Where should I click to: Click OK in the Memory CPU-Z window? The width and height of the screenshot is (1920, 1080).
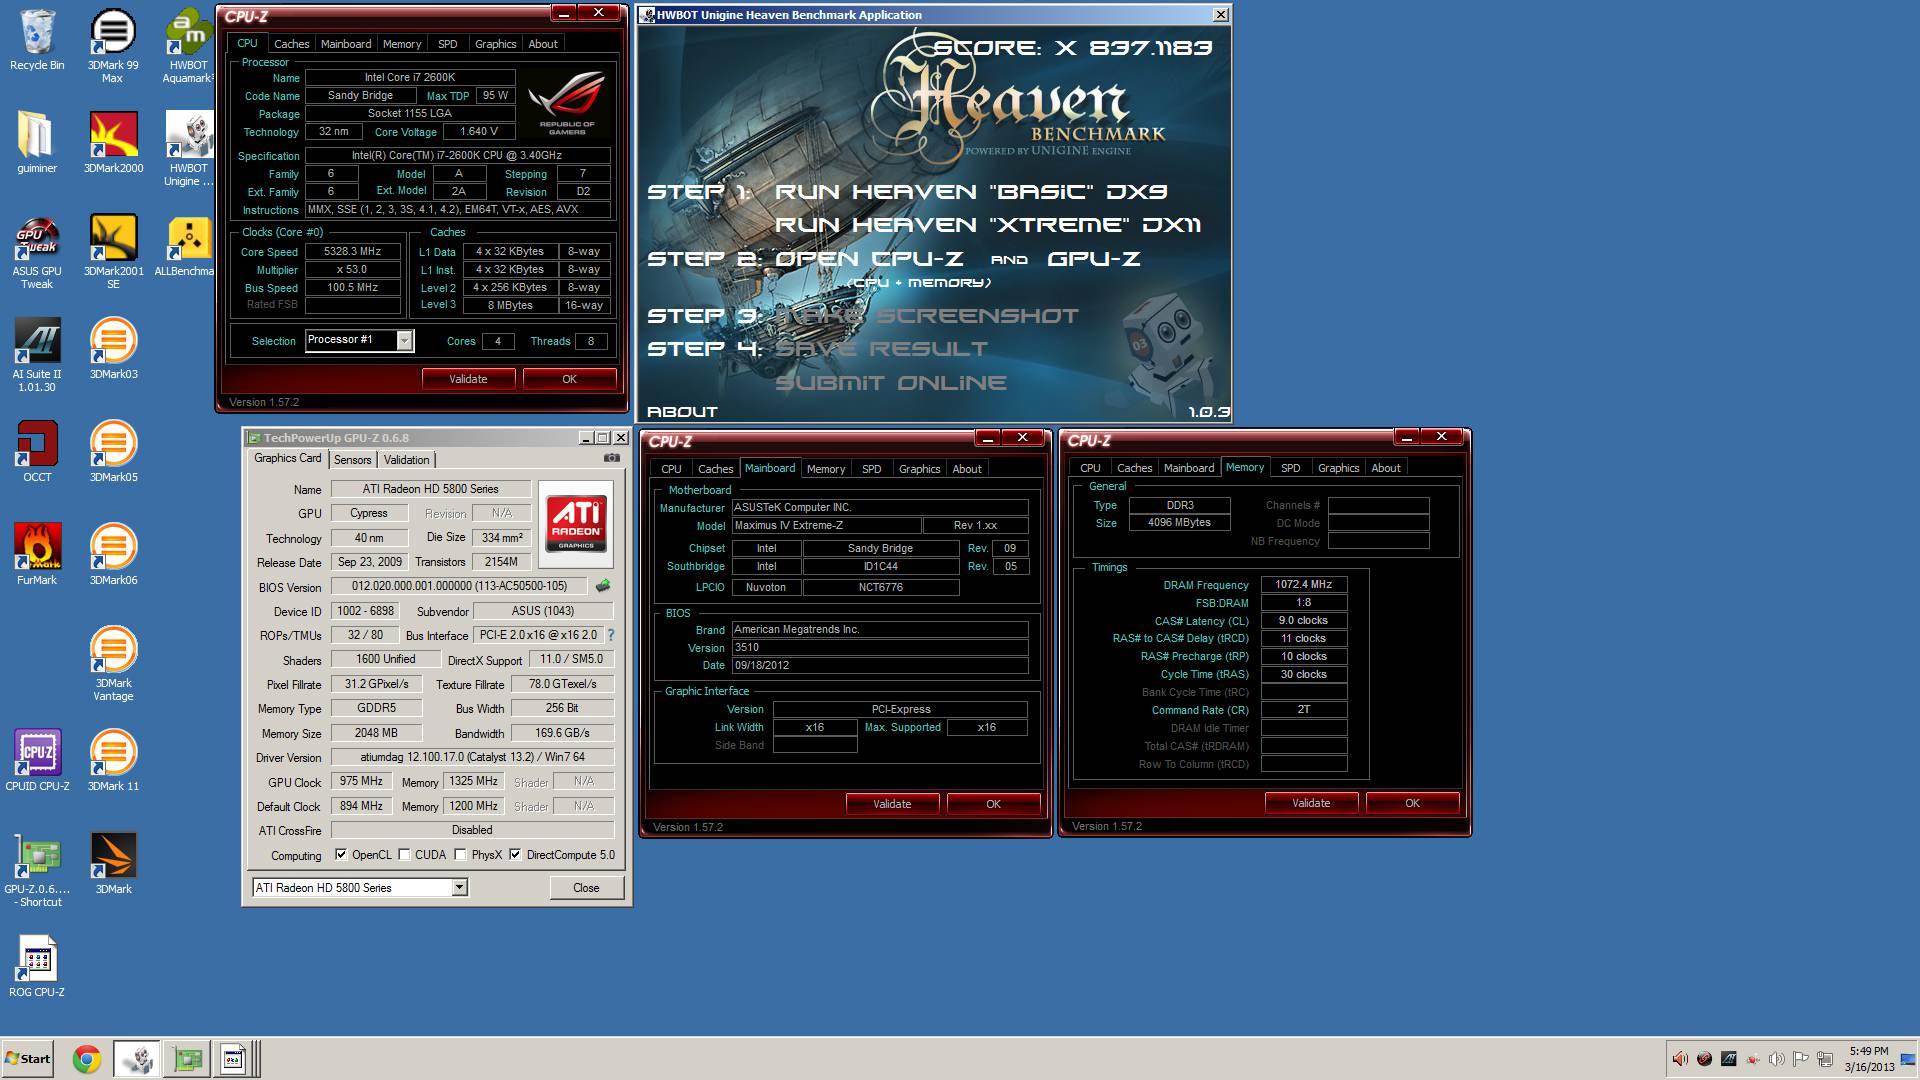tap(1412, 803)
